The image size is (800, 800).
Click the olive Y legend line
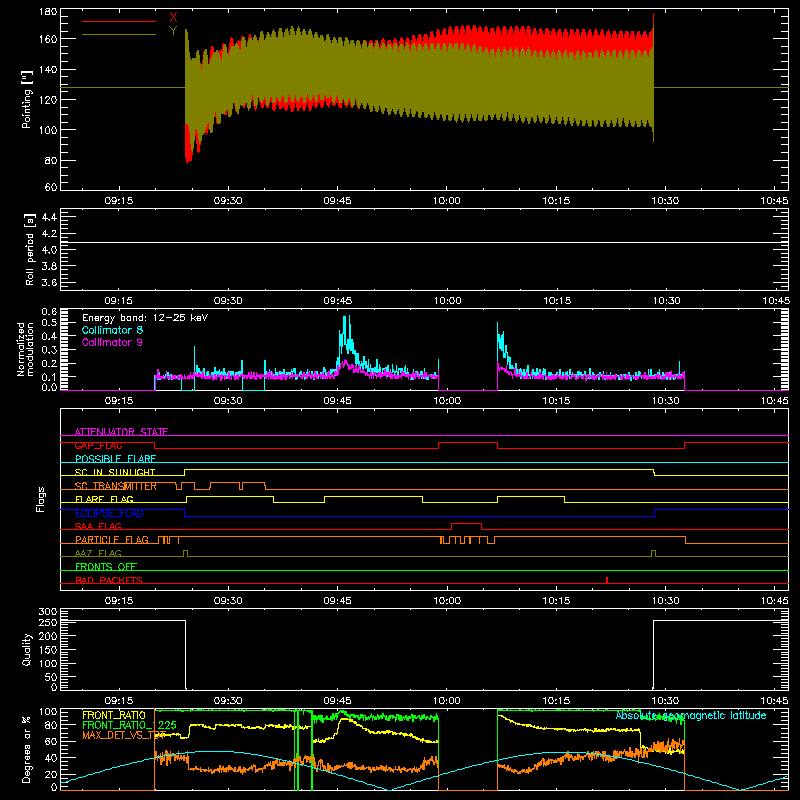tap(119, 34)
